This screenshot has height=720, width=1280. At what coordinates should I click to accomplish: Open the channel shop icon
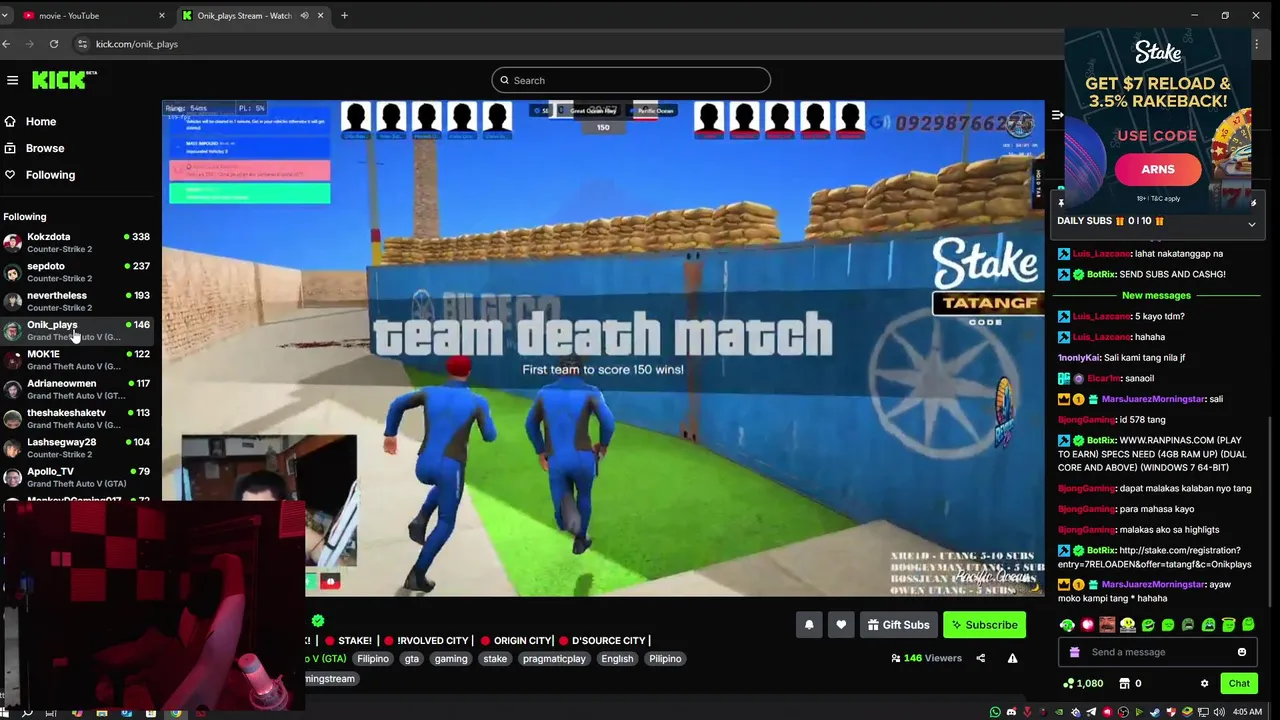pyautogui.click(x=1124, y=683)
